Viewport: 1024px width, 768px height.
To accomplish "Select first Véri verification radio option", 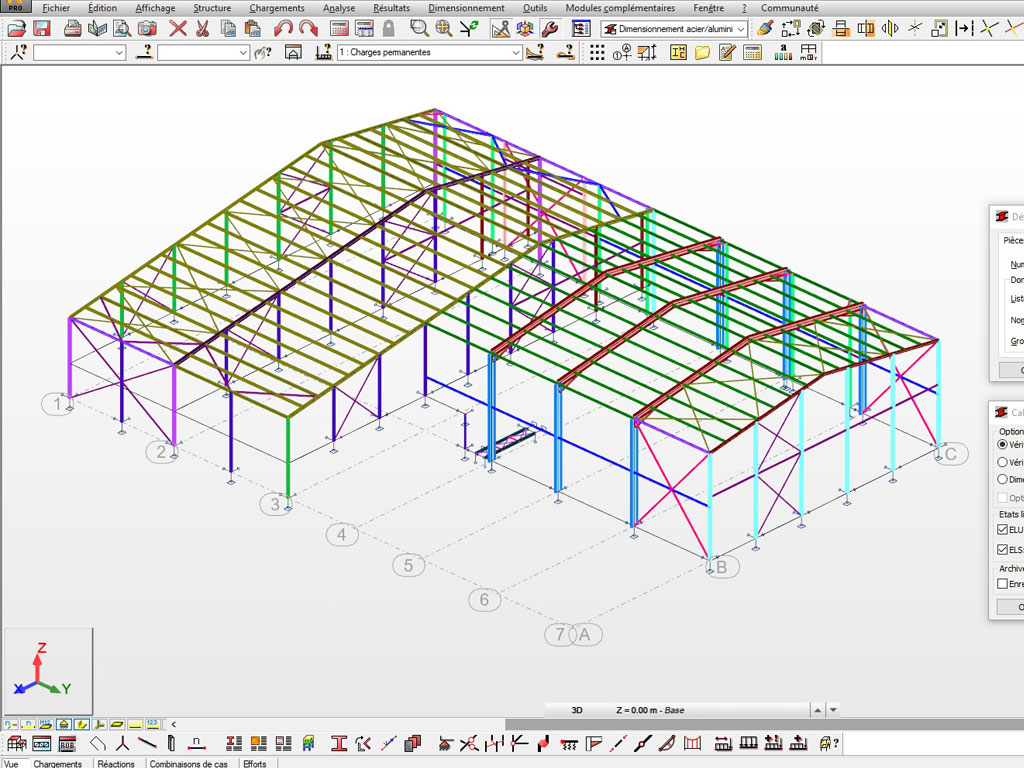I will [x=1002, y=444].
